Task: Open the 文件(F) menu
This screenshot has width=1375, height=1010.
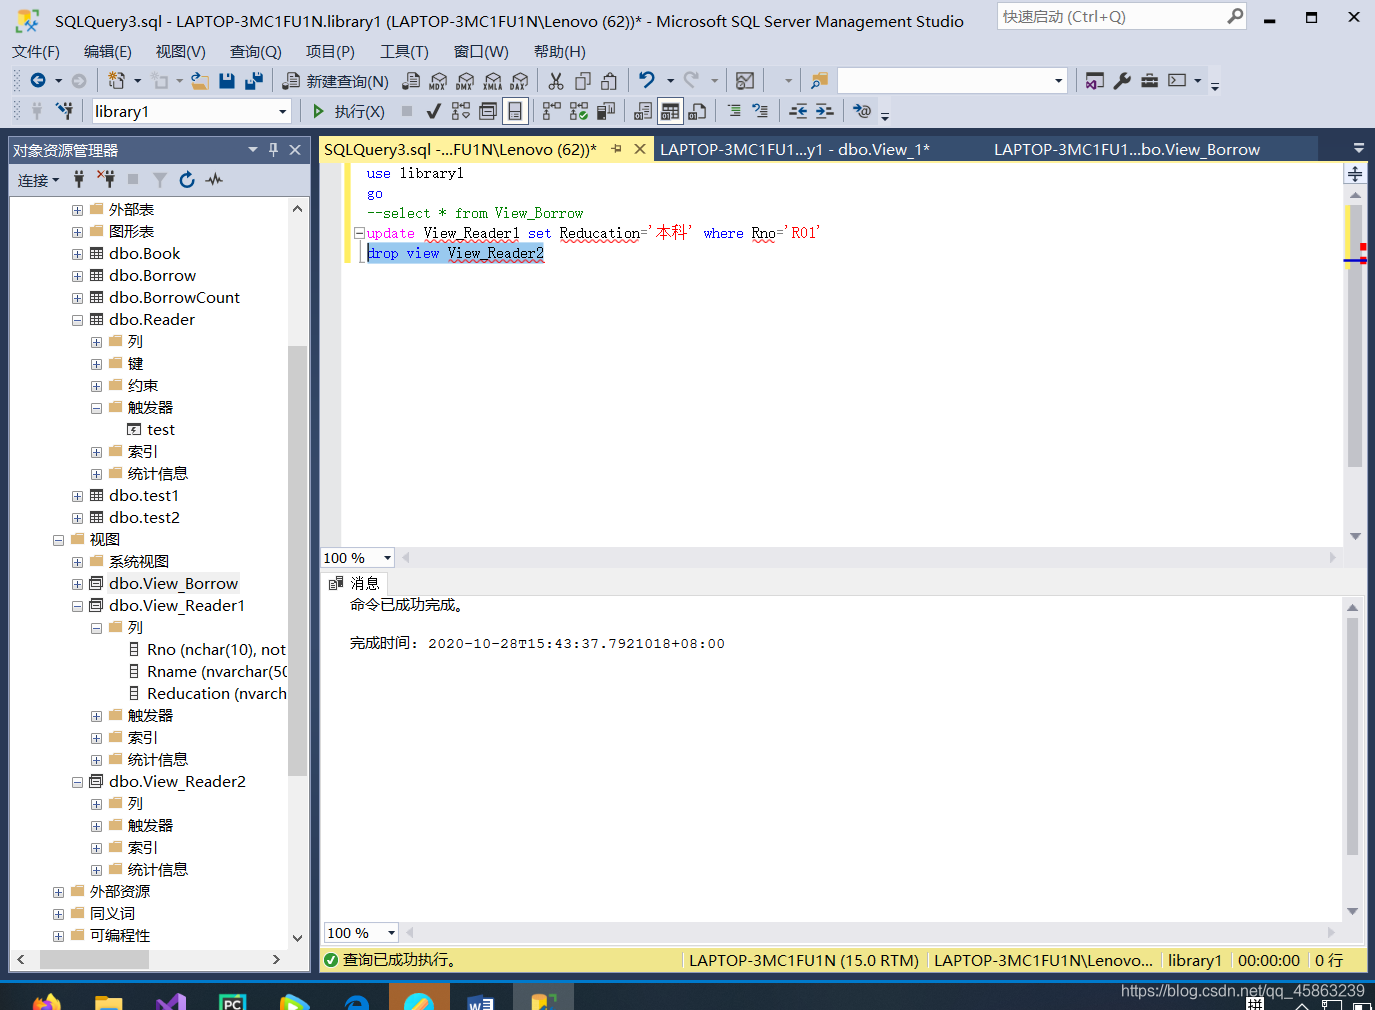Action: click(36, 51)
